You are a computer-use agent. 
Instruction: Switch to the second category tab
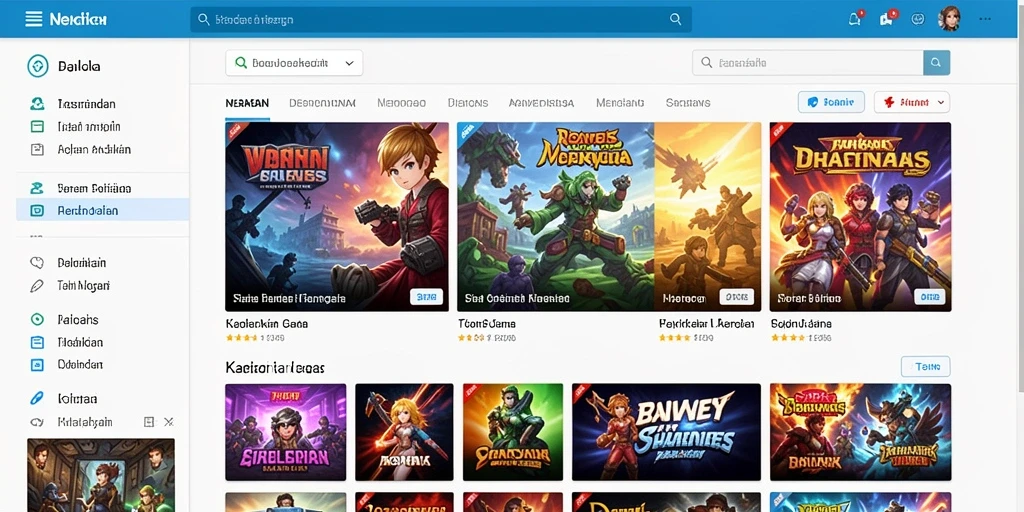[323, 103]
